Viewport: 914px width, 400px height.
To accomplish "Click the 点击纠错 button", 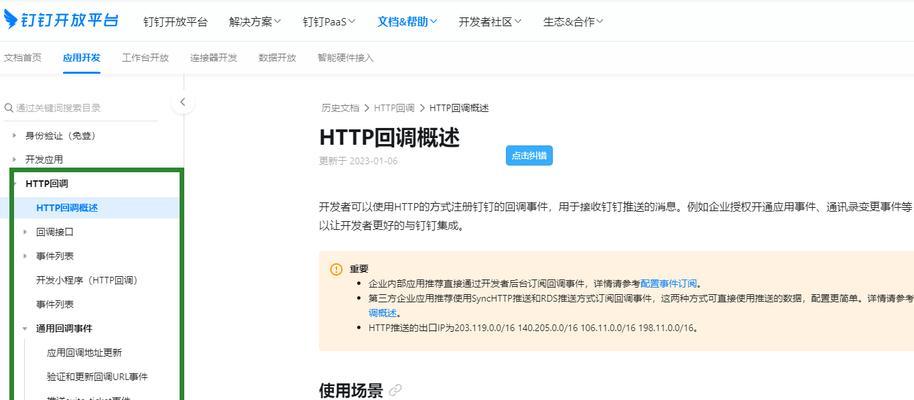I will (529, 156).
